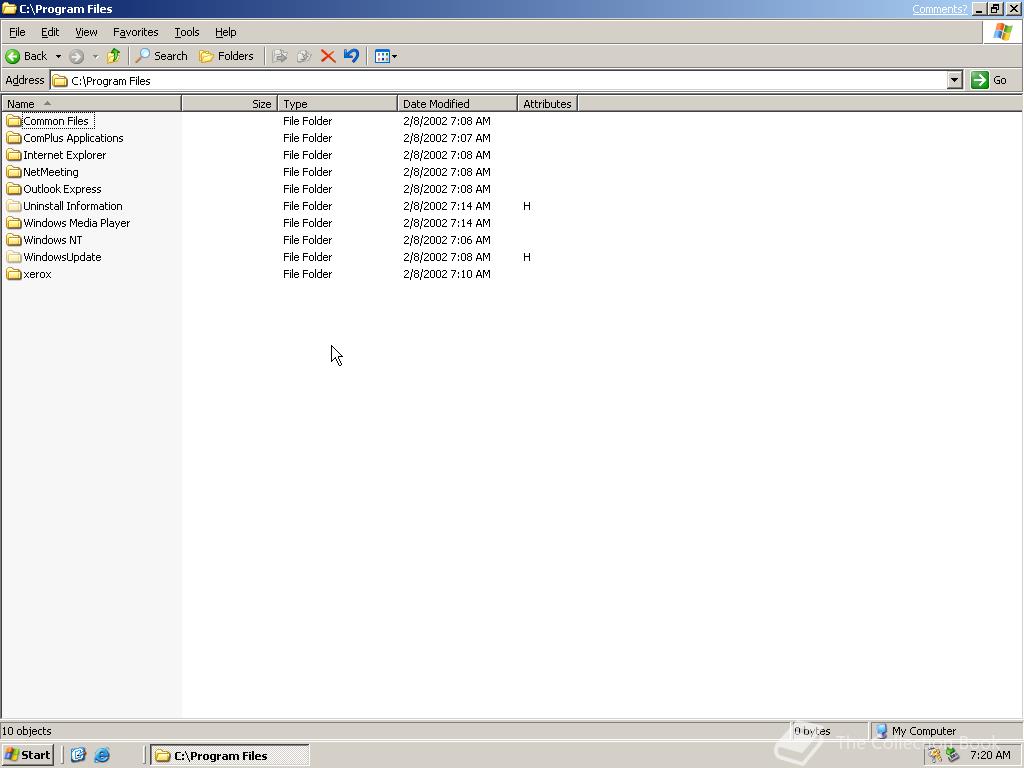
Task: Click the blue Undo icon
Action: pos(351,56)
